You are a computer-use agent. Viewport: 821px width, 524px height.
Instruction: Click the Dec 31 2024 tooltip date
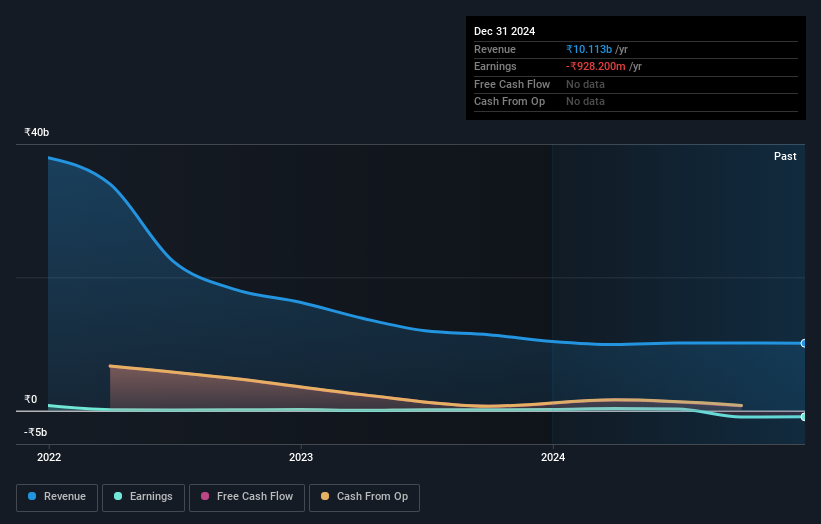[504, 31]
